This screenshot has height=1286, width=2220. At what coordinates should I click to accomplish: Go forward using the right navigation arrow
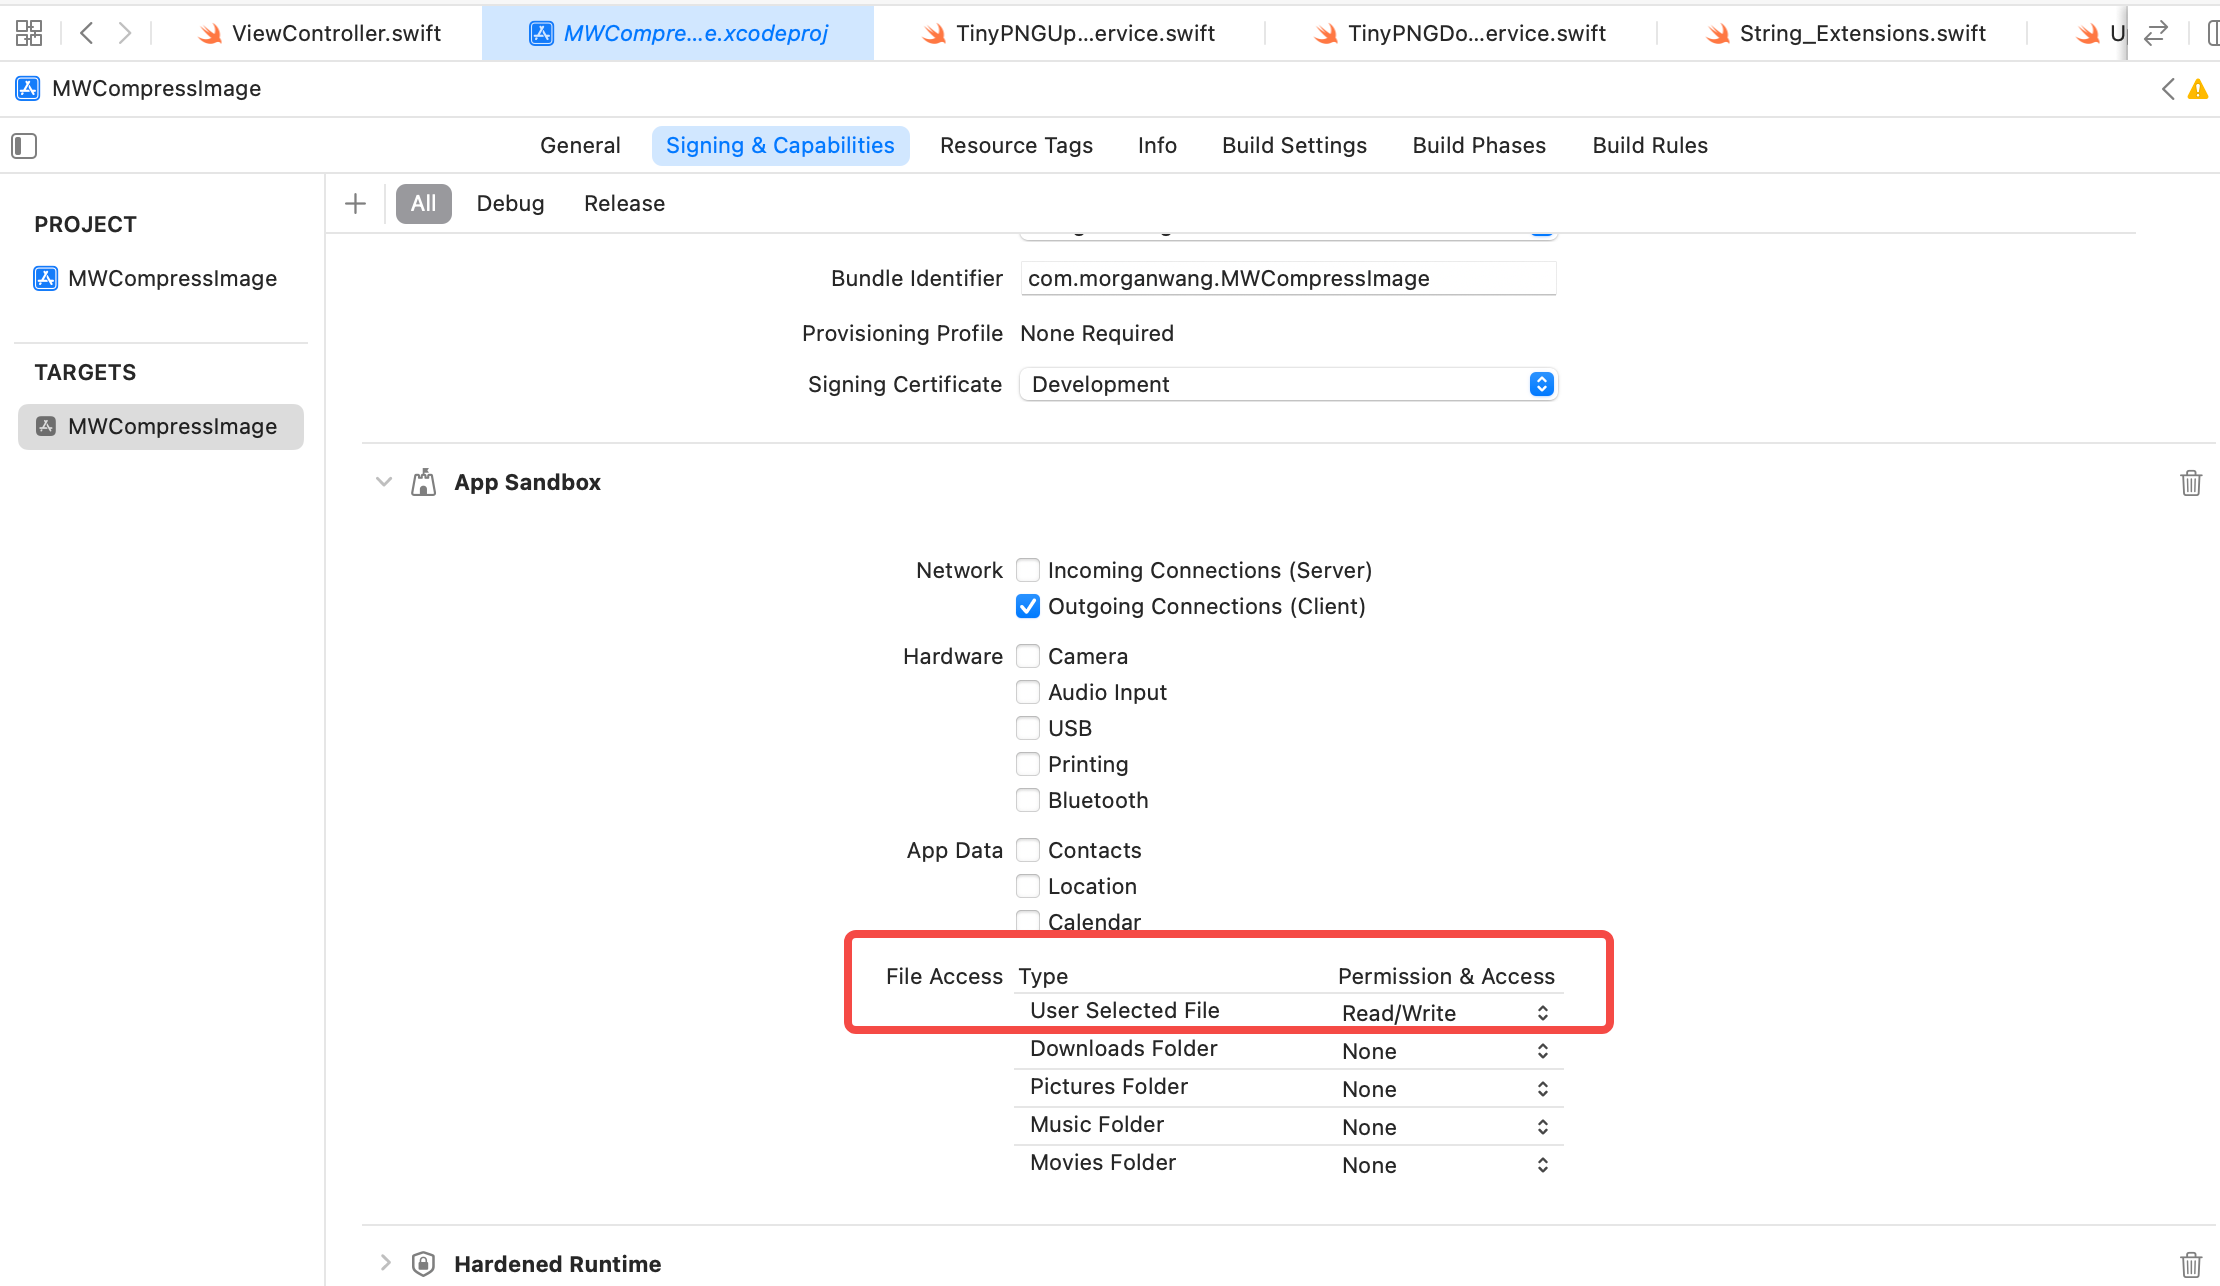(x=124, y=33)
